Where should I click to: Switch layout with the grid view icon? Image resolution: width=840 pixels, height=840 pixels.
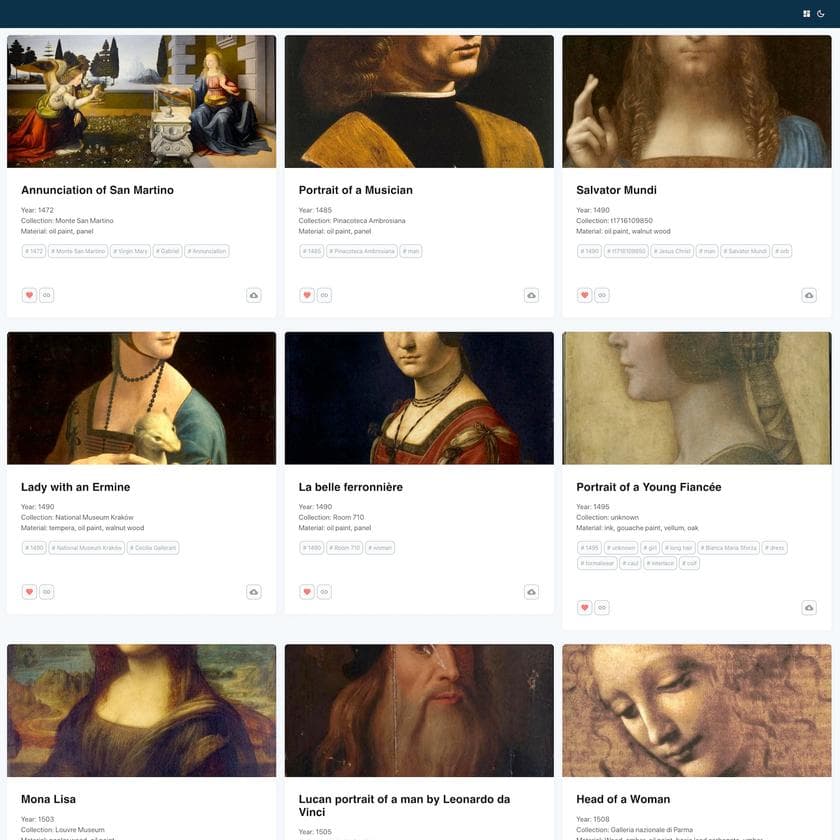806,14
